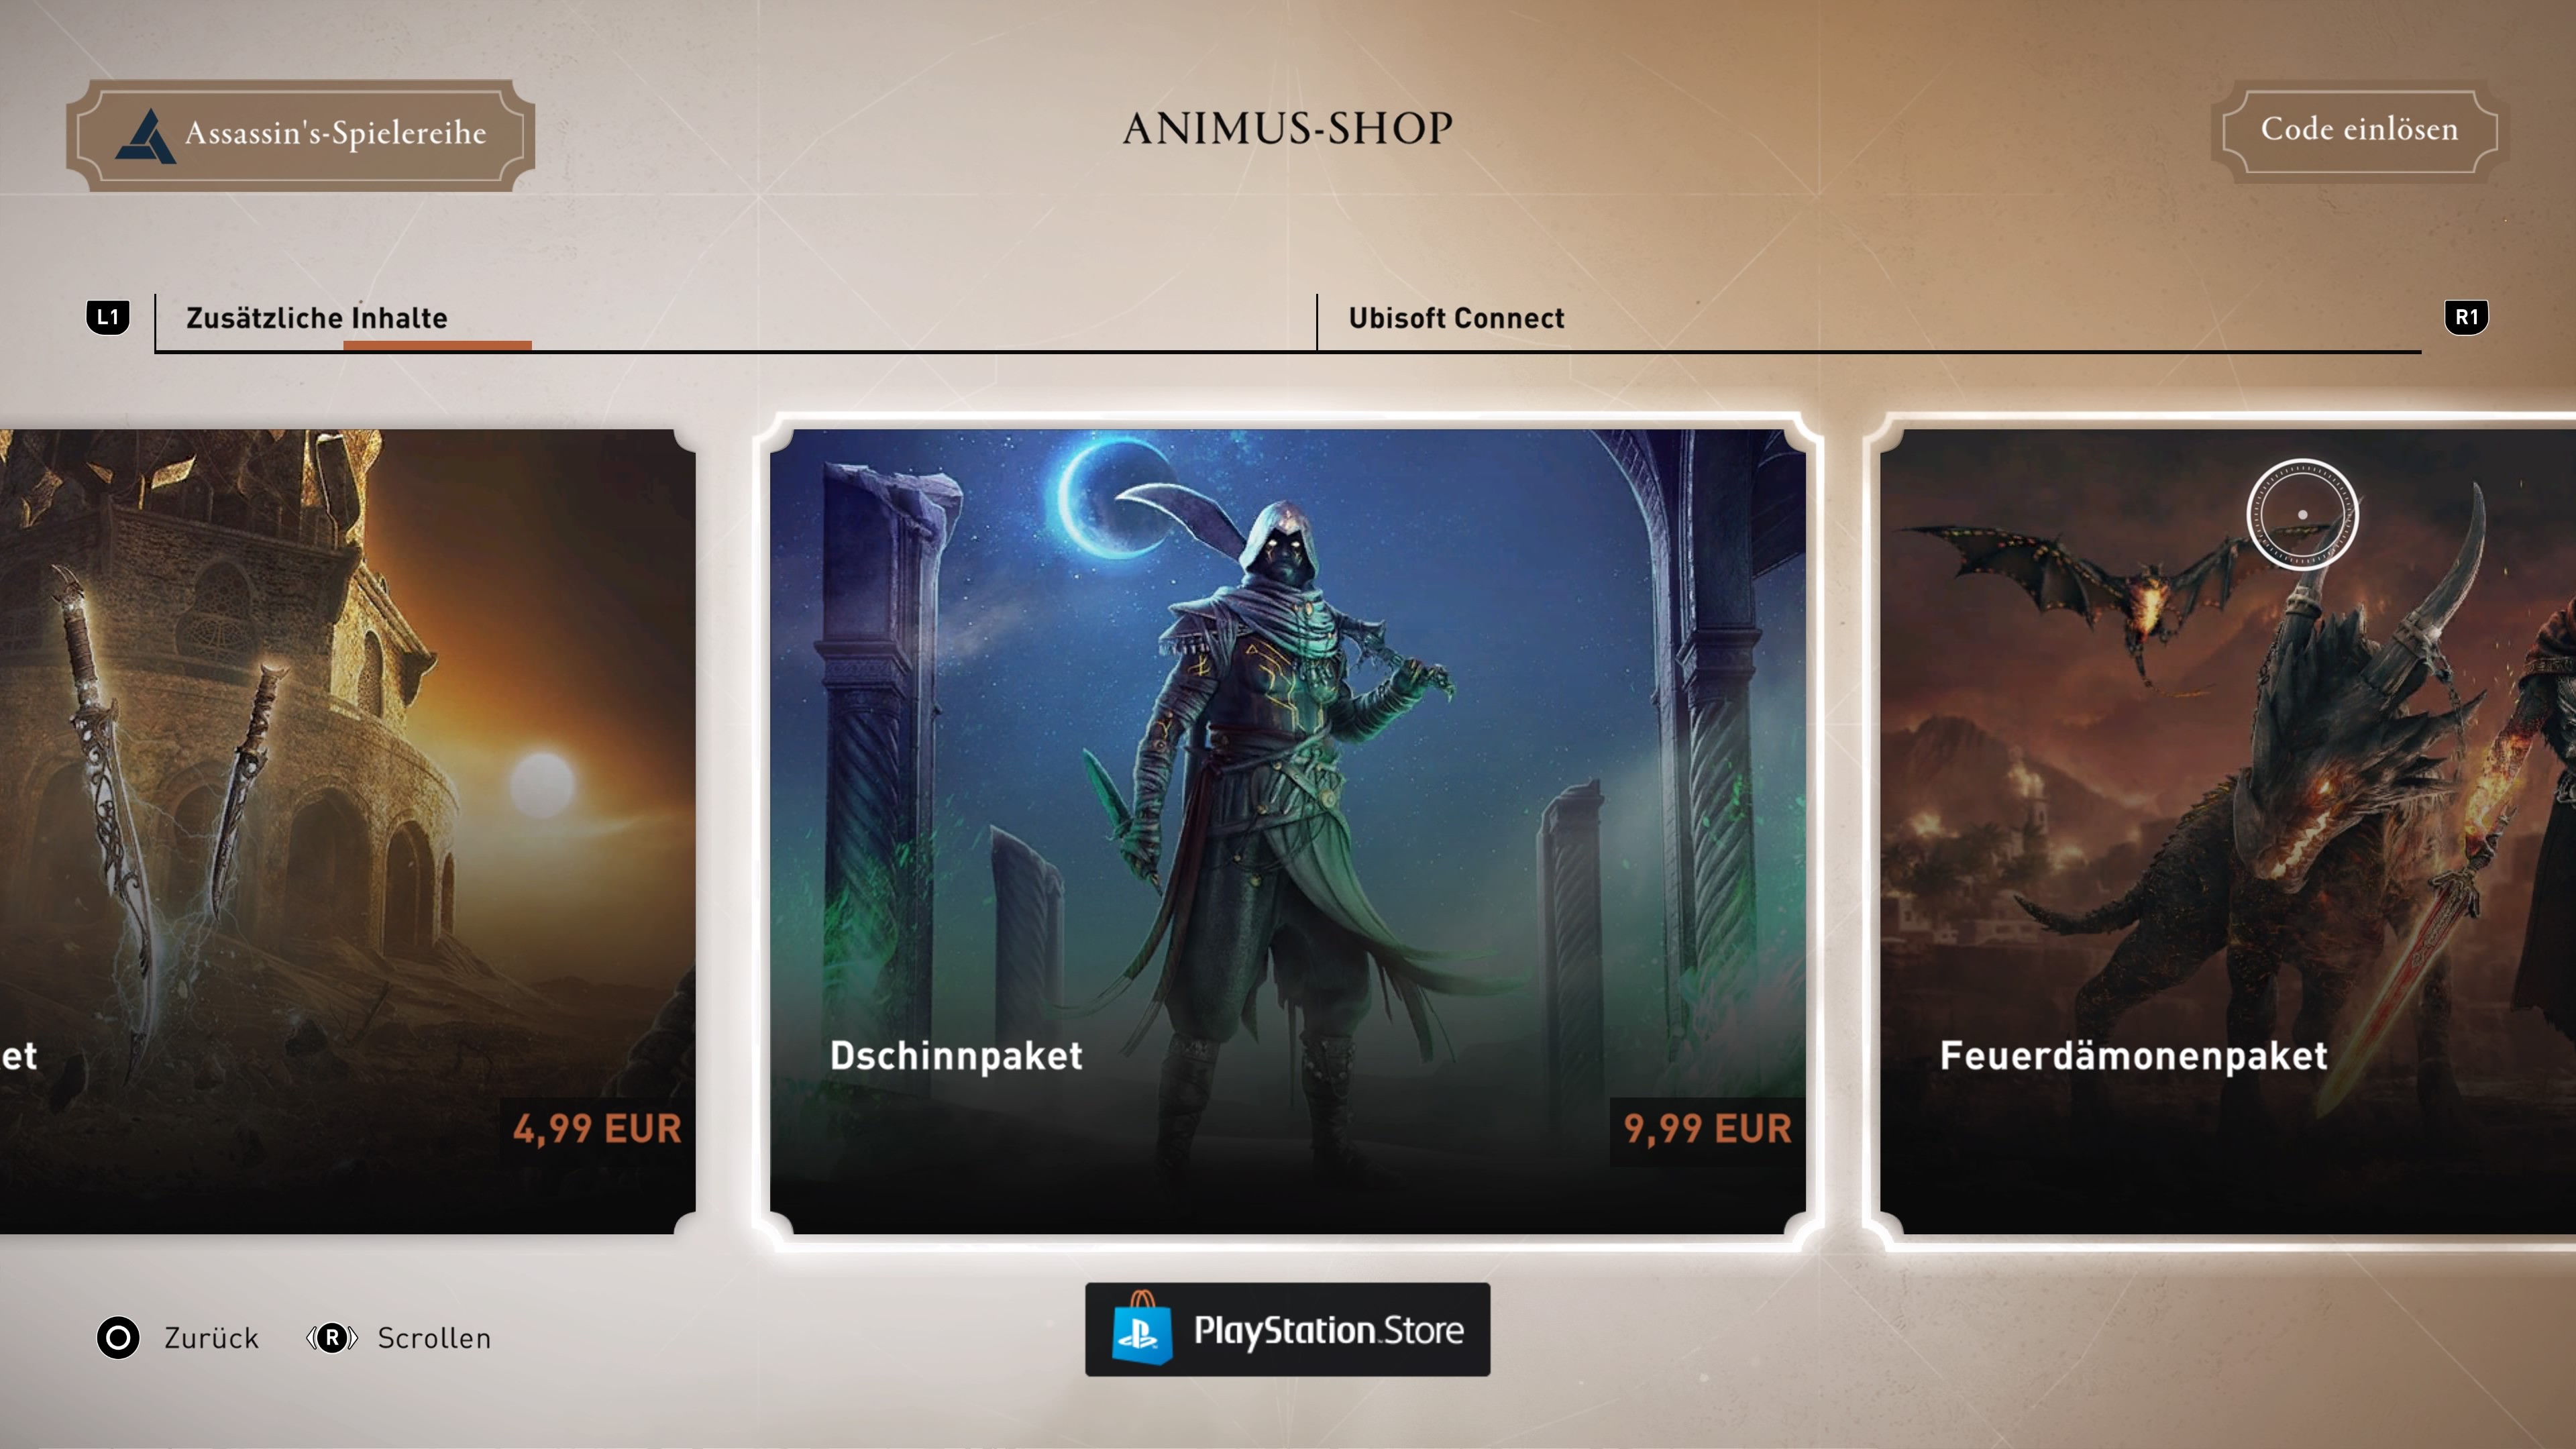Click the Assassin's logo triangle icon

click(x=145, y=135)
